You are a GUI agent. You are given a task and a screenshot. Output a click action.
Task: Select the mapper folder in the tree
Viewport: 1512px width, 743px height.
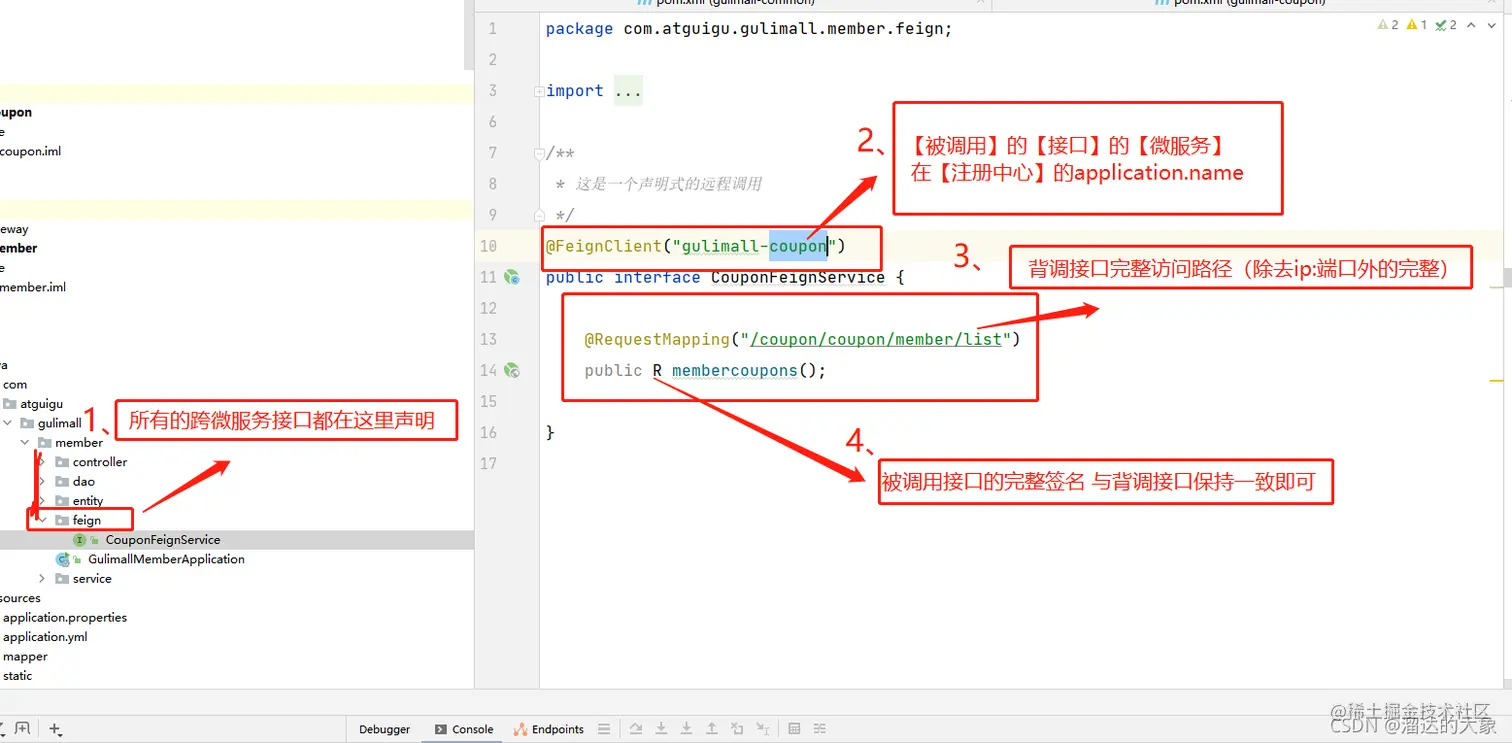pos(25,657)
